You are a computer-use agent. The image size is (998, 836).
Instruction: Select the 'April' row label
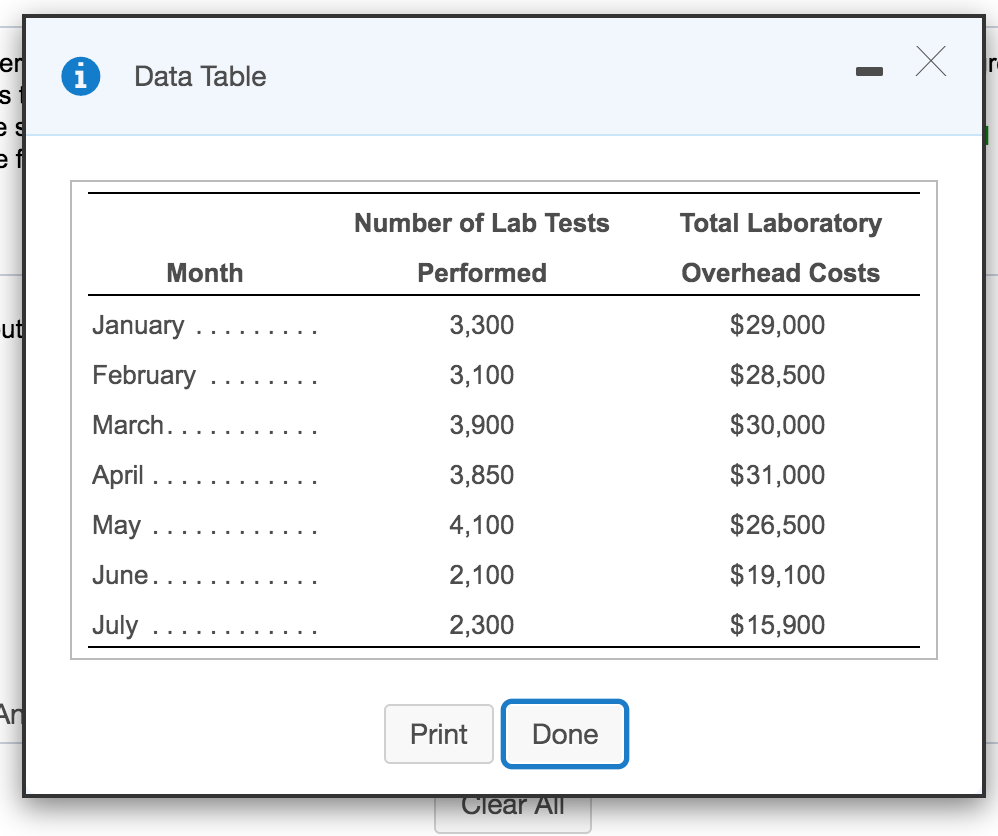coord(118,475)
